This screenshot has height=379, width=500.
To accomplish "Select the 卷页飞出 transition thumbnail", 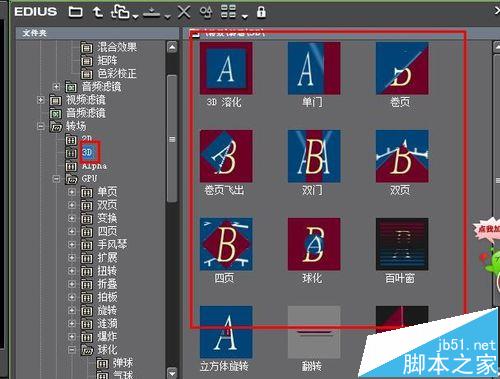I will 226,156.
